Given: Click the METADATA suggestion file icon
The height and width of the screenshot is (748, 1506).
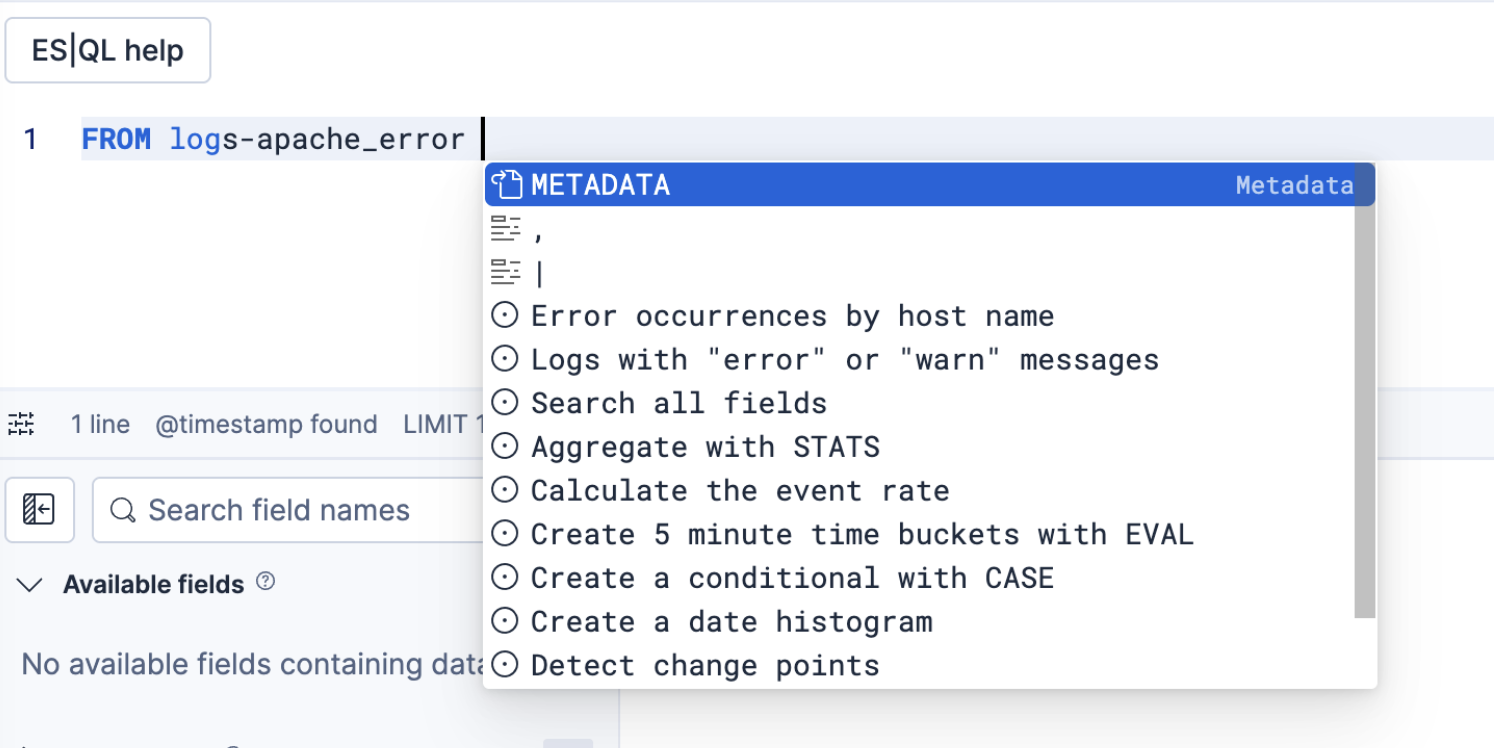Looking at the screenshot, I should click(x=507, y=185).
